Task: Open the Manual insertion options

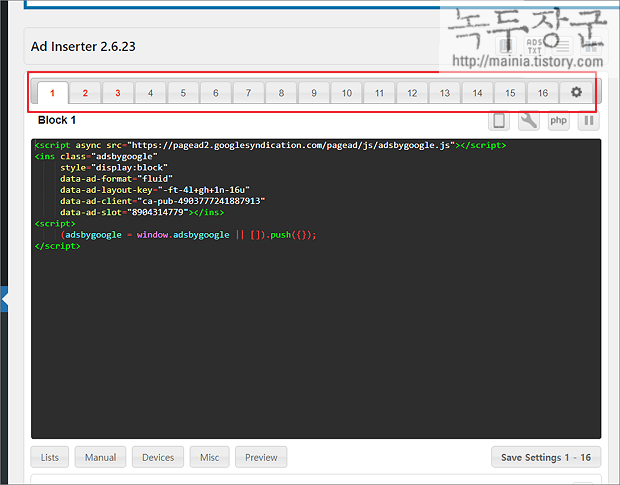Action: (x=100, y=457)
